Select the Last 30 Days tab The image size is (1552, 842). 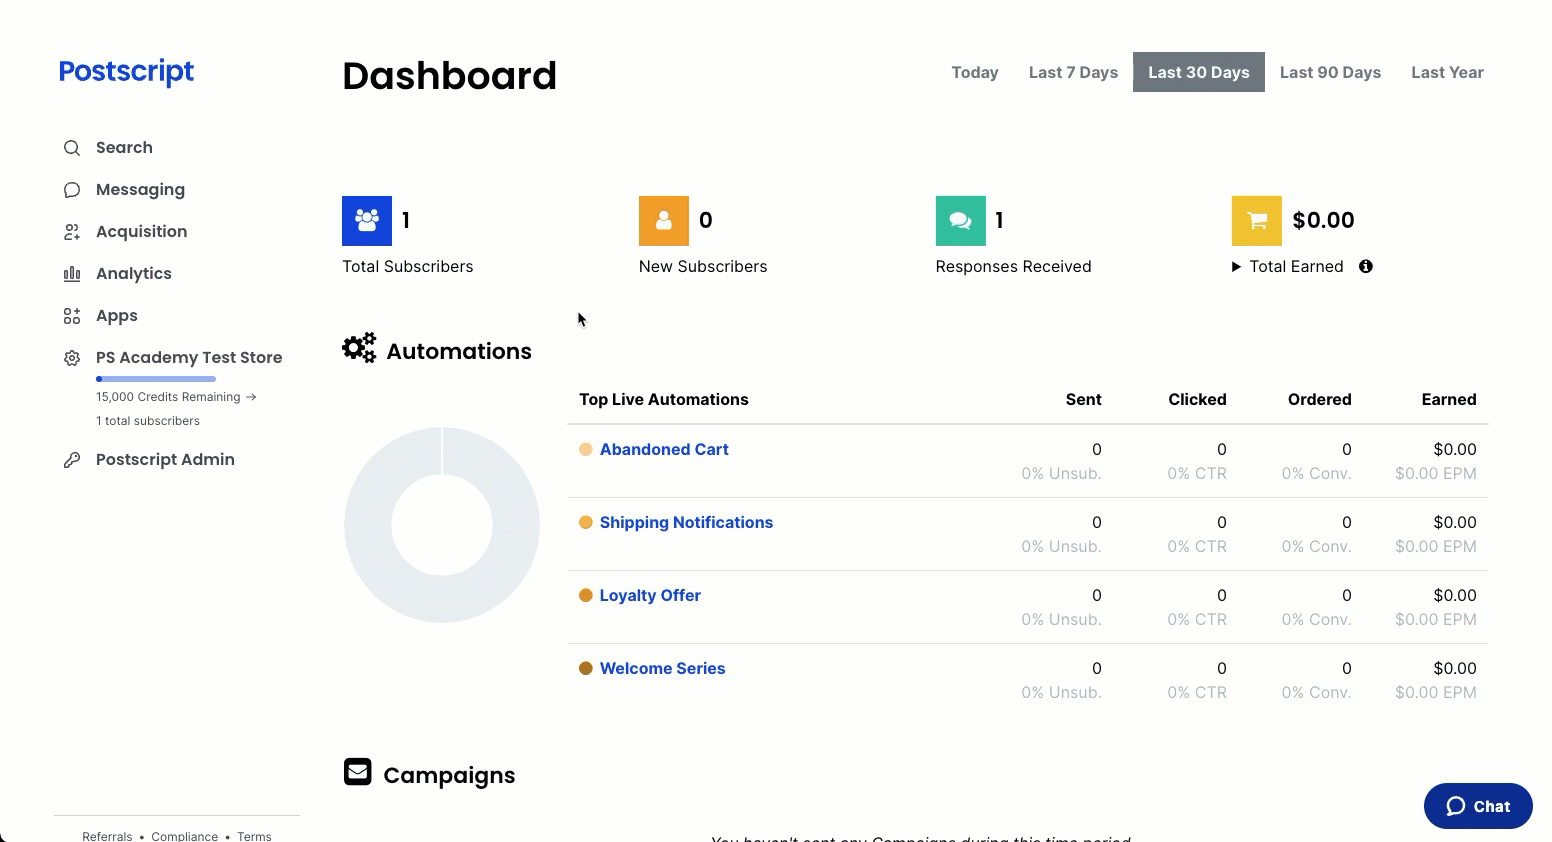[x=1199, y=72]
